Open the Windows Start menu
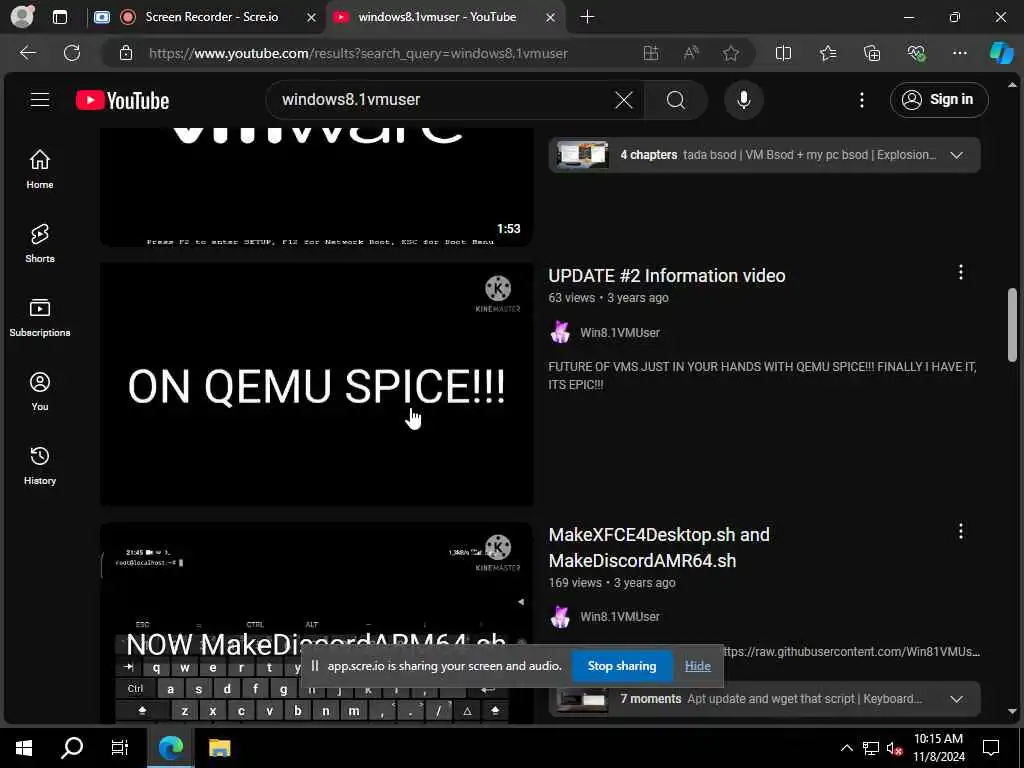The width and height of the screenshot is (1024, 768). (24, 748)
